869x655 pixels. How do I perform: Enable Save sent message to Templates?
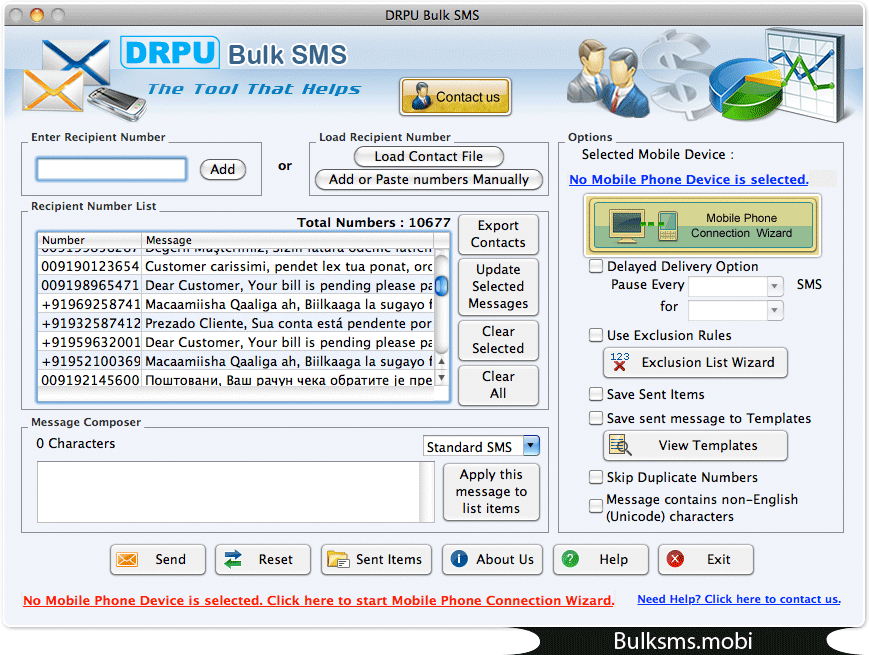(596, 418)
